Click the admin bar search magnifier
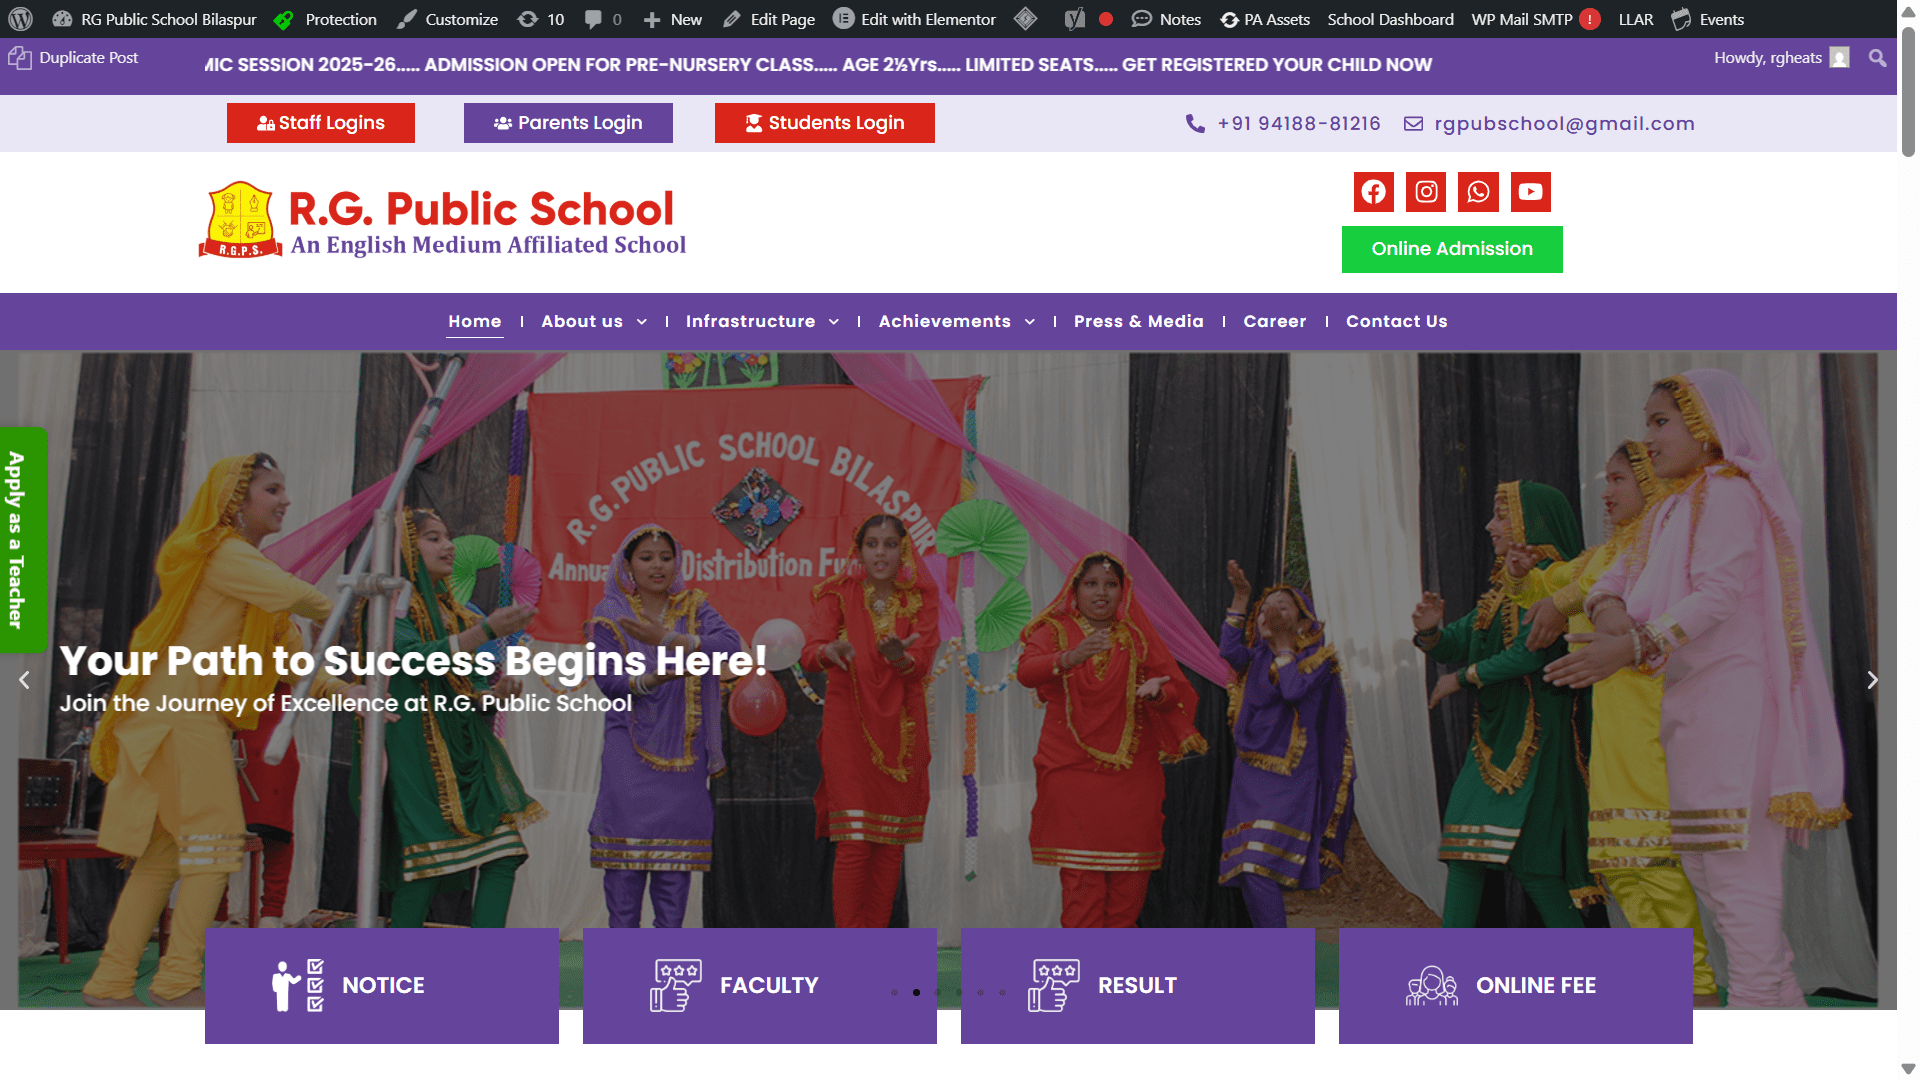 (x=1877, y=58)
